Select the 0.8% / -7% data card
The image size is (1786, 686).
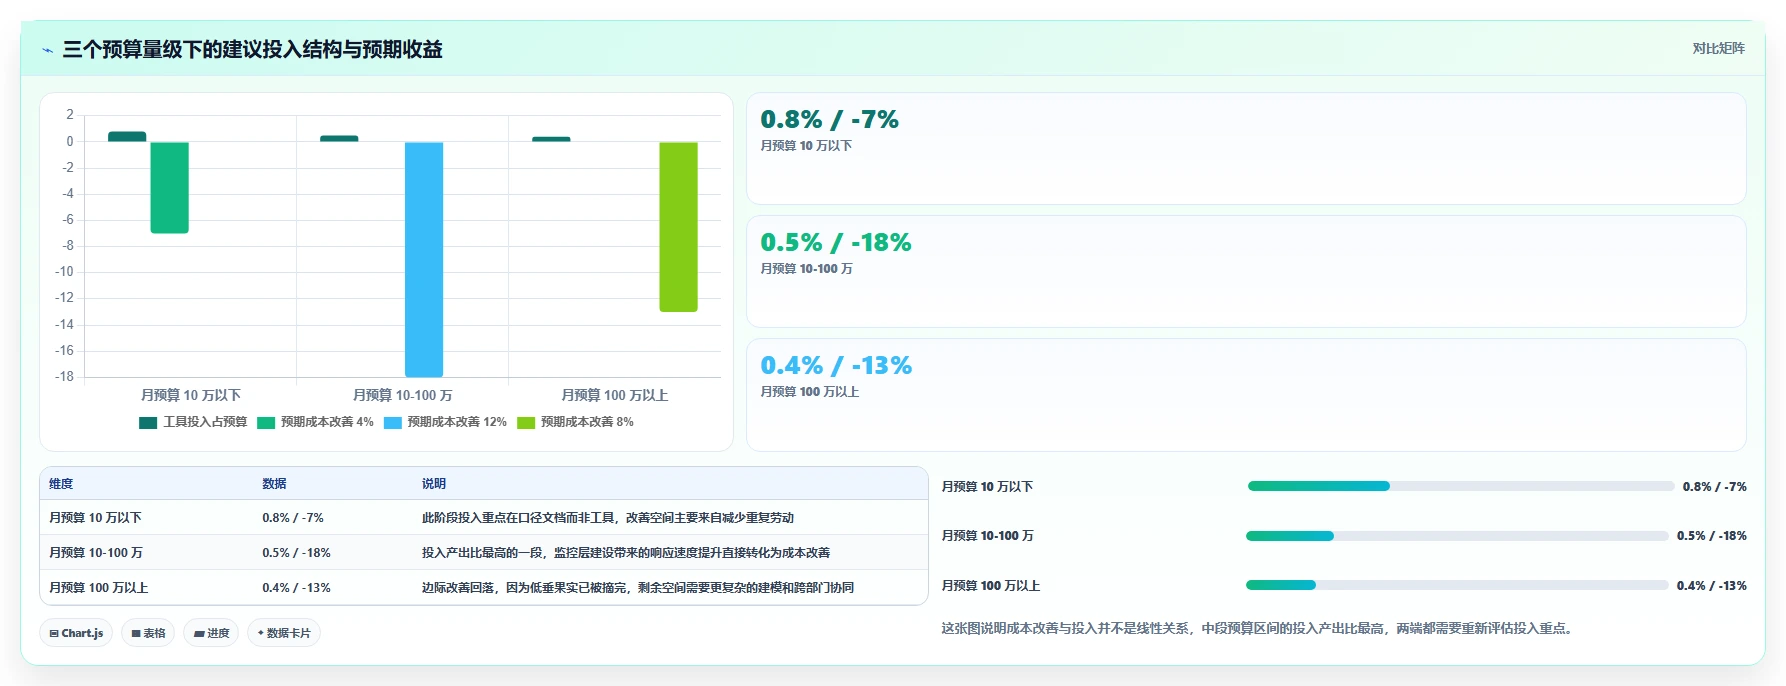coord(1246,149)
